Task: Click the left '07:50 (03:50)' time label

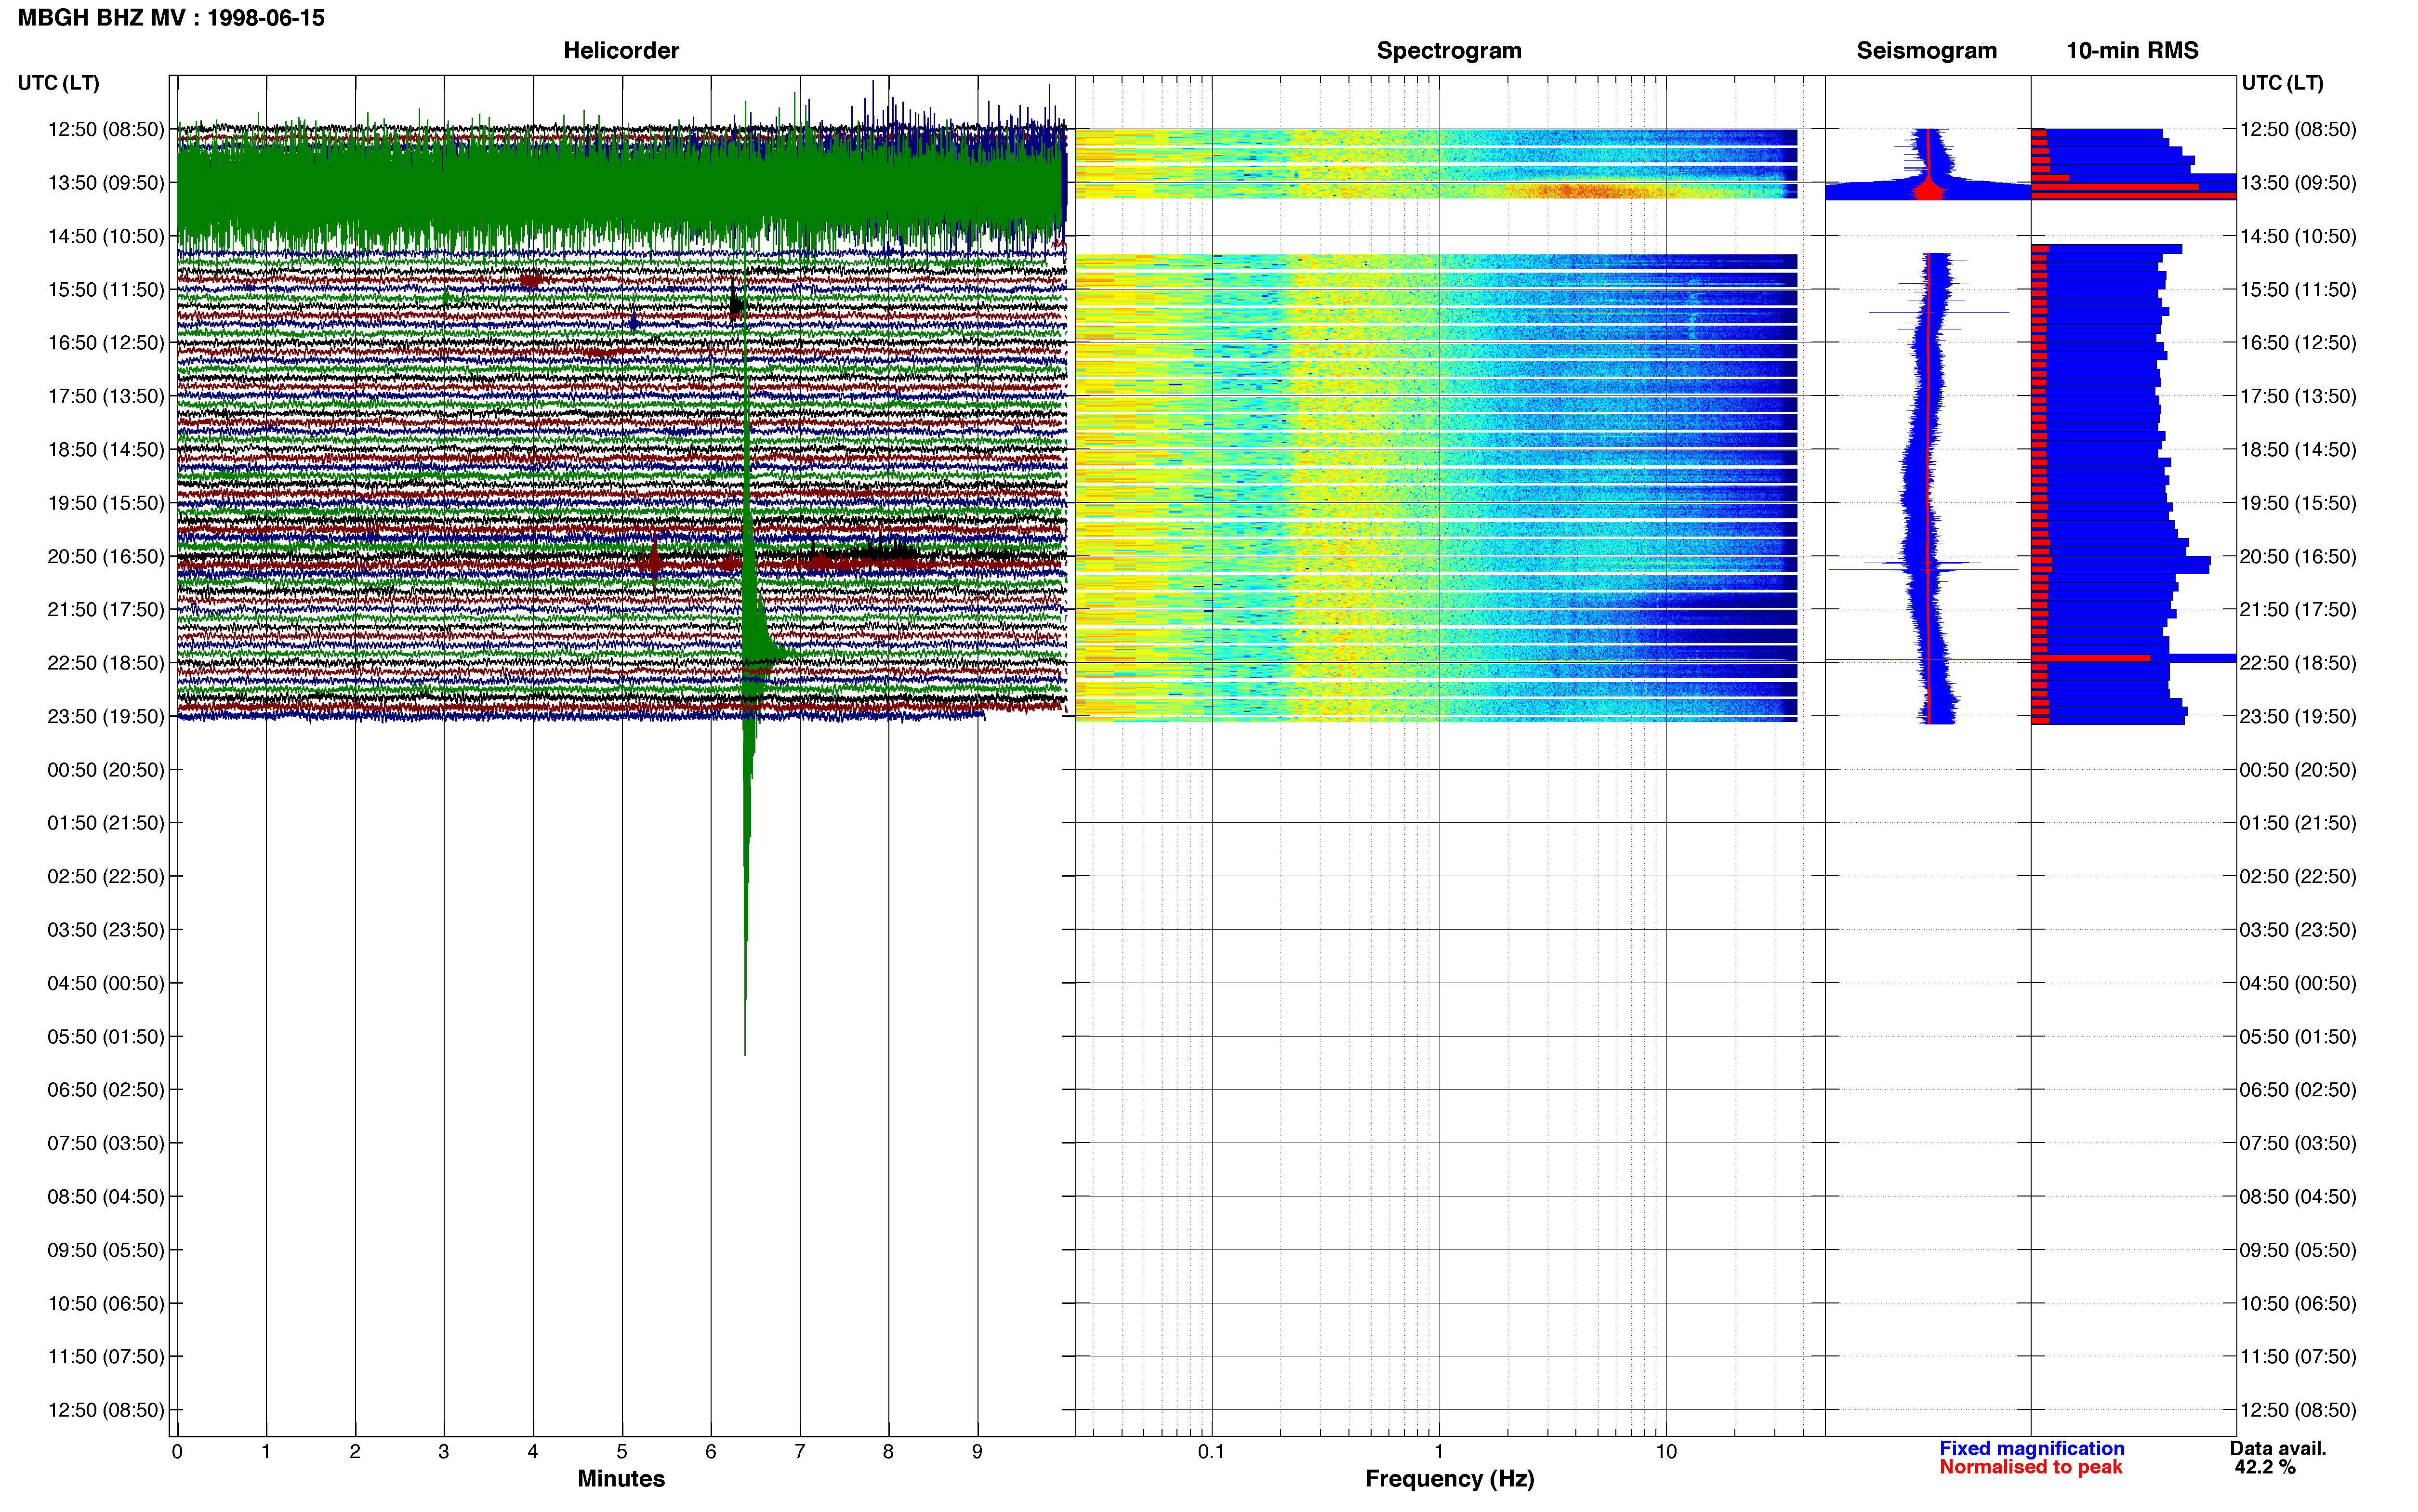Action: (x=106, y=1143)
